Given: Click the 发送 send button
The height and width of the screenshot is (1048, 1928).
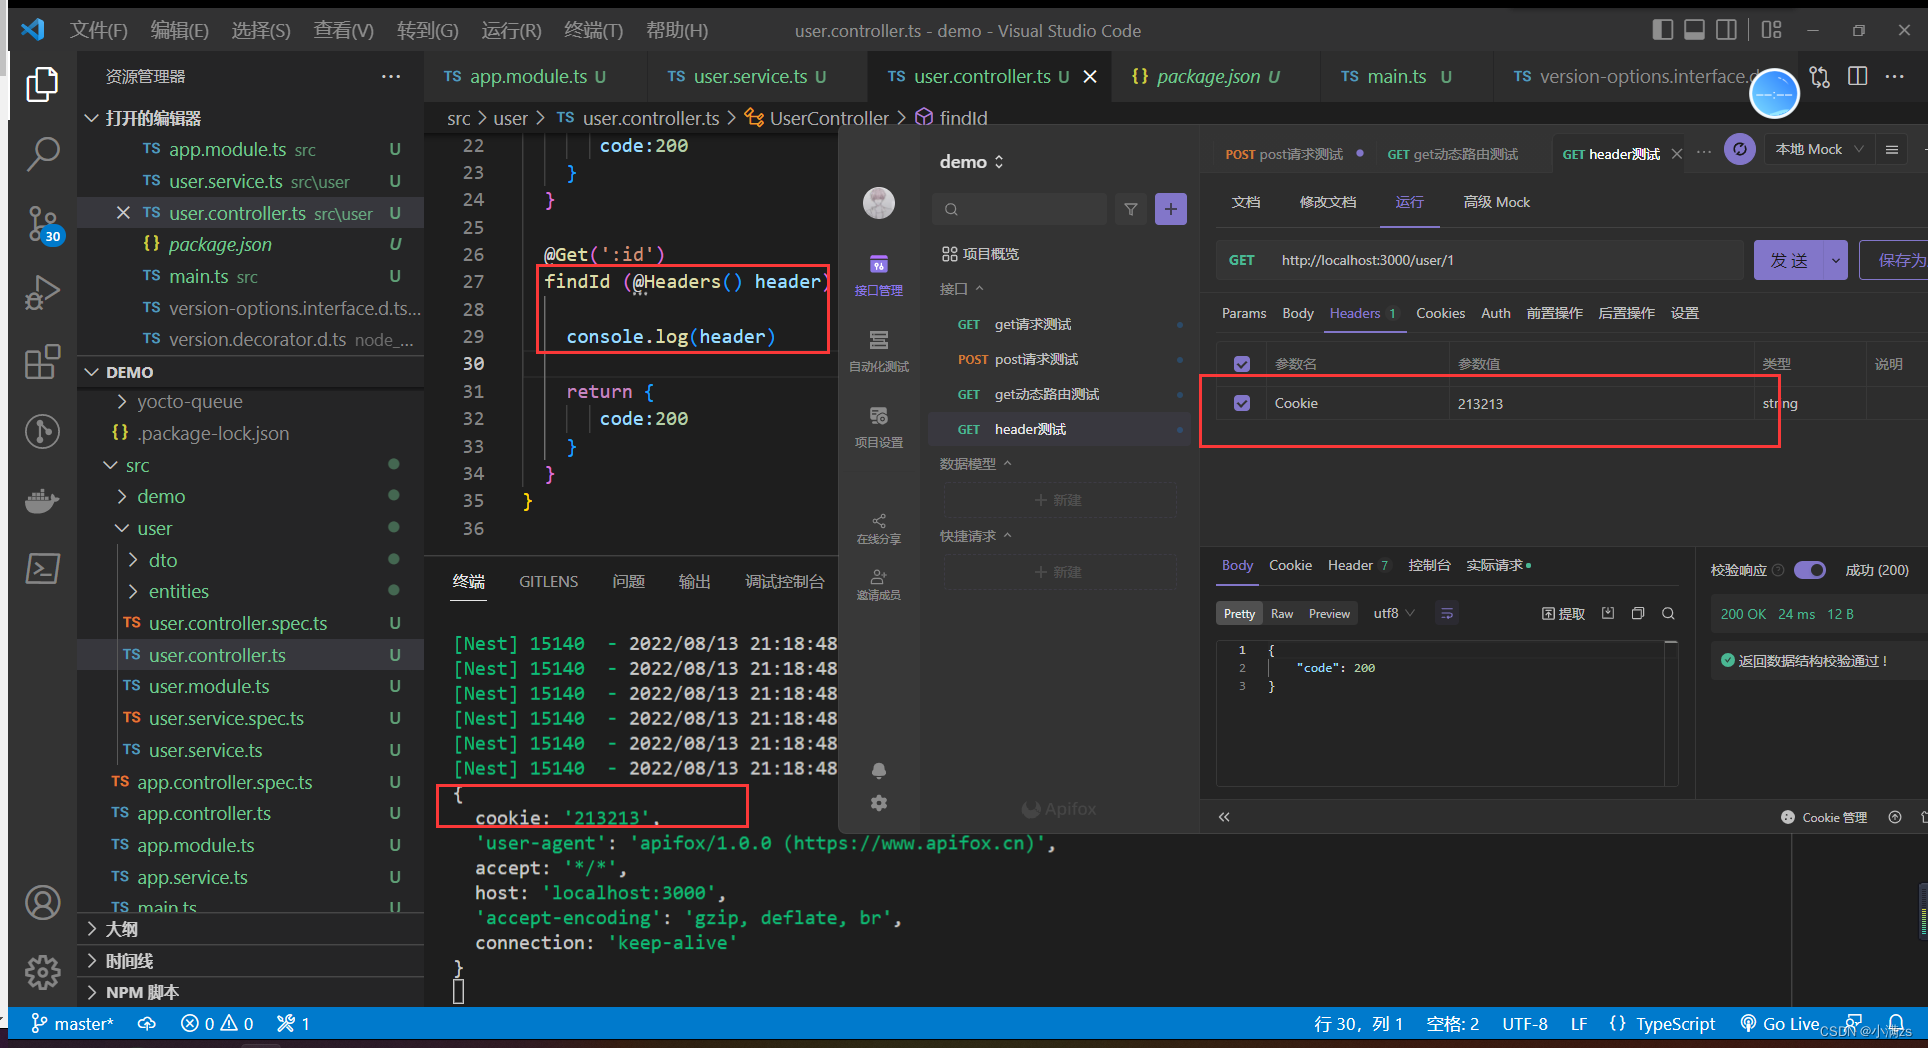Looking at the screenshot, I should click(x=1789, y=260).
